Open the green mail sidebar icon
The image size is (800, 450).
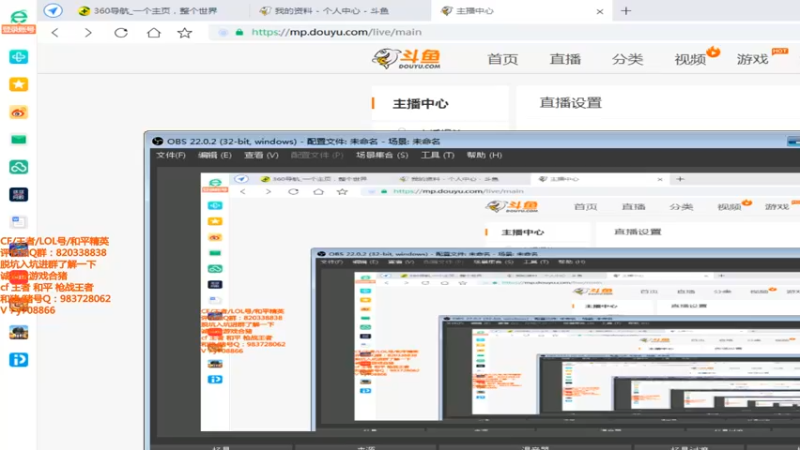point(18,139)
